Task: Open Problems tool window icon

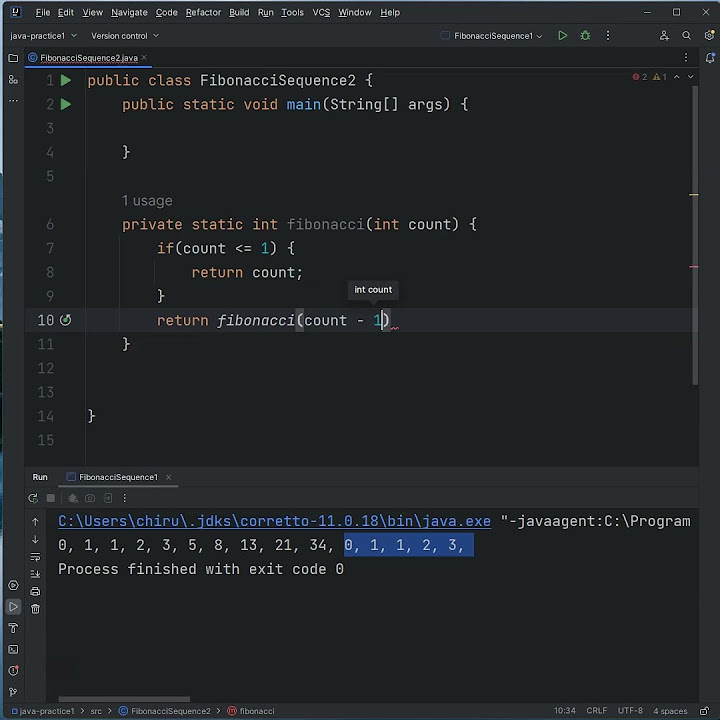Action: pyautogui.click(x=13, y=670)
